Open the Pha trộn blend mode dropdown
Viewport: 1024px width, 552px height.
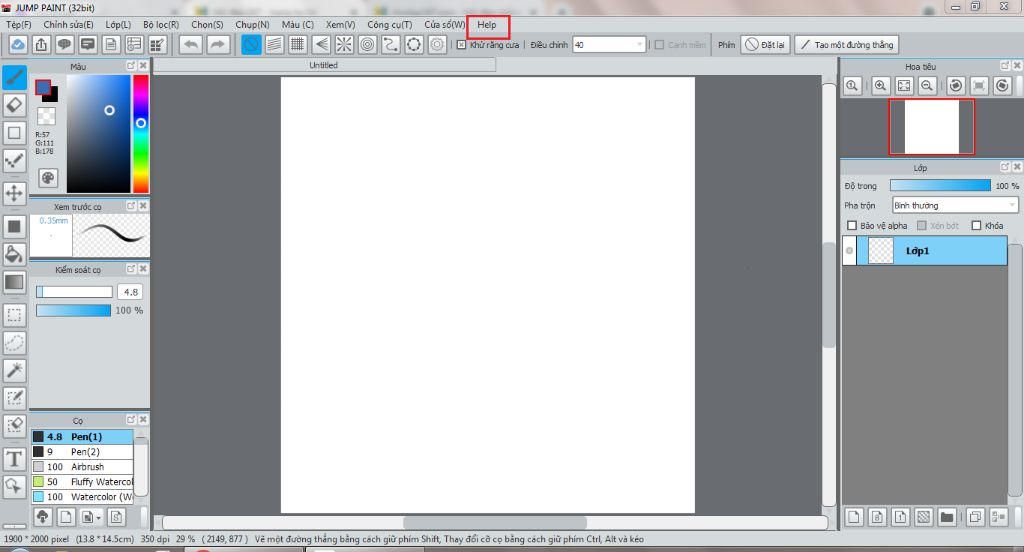(x=1012, y=205)
